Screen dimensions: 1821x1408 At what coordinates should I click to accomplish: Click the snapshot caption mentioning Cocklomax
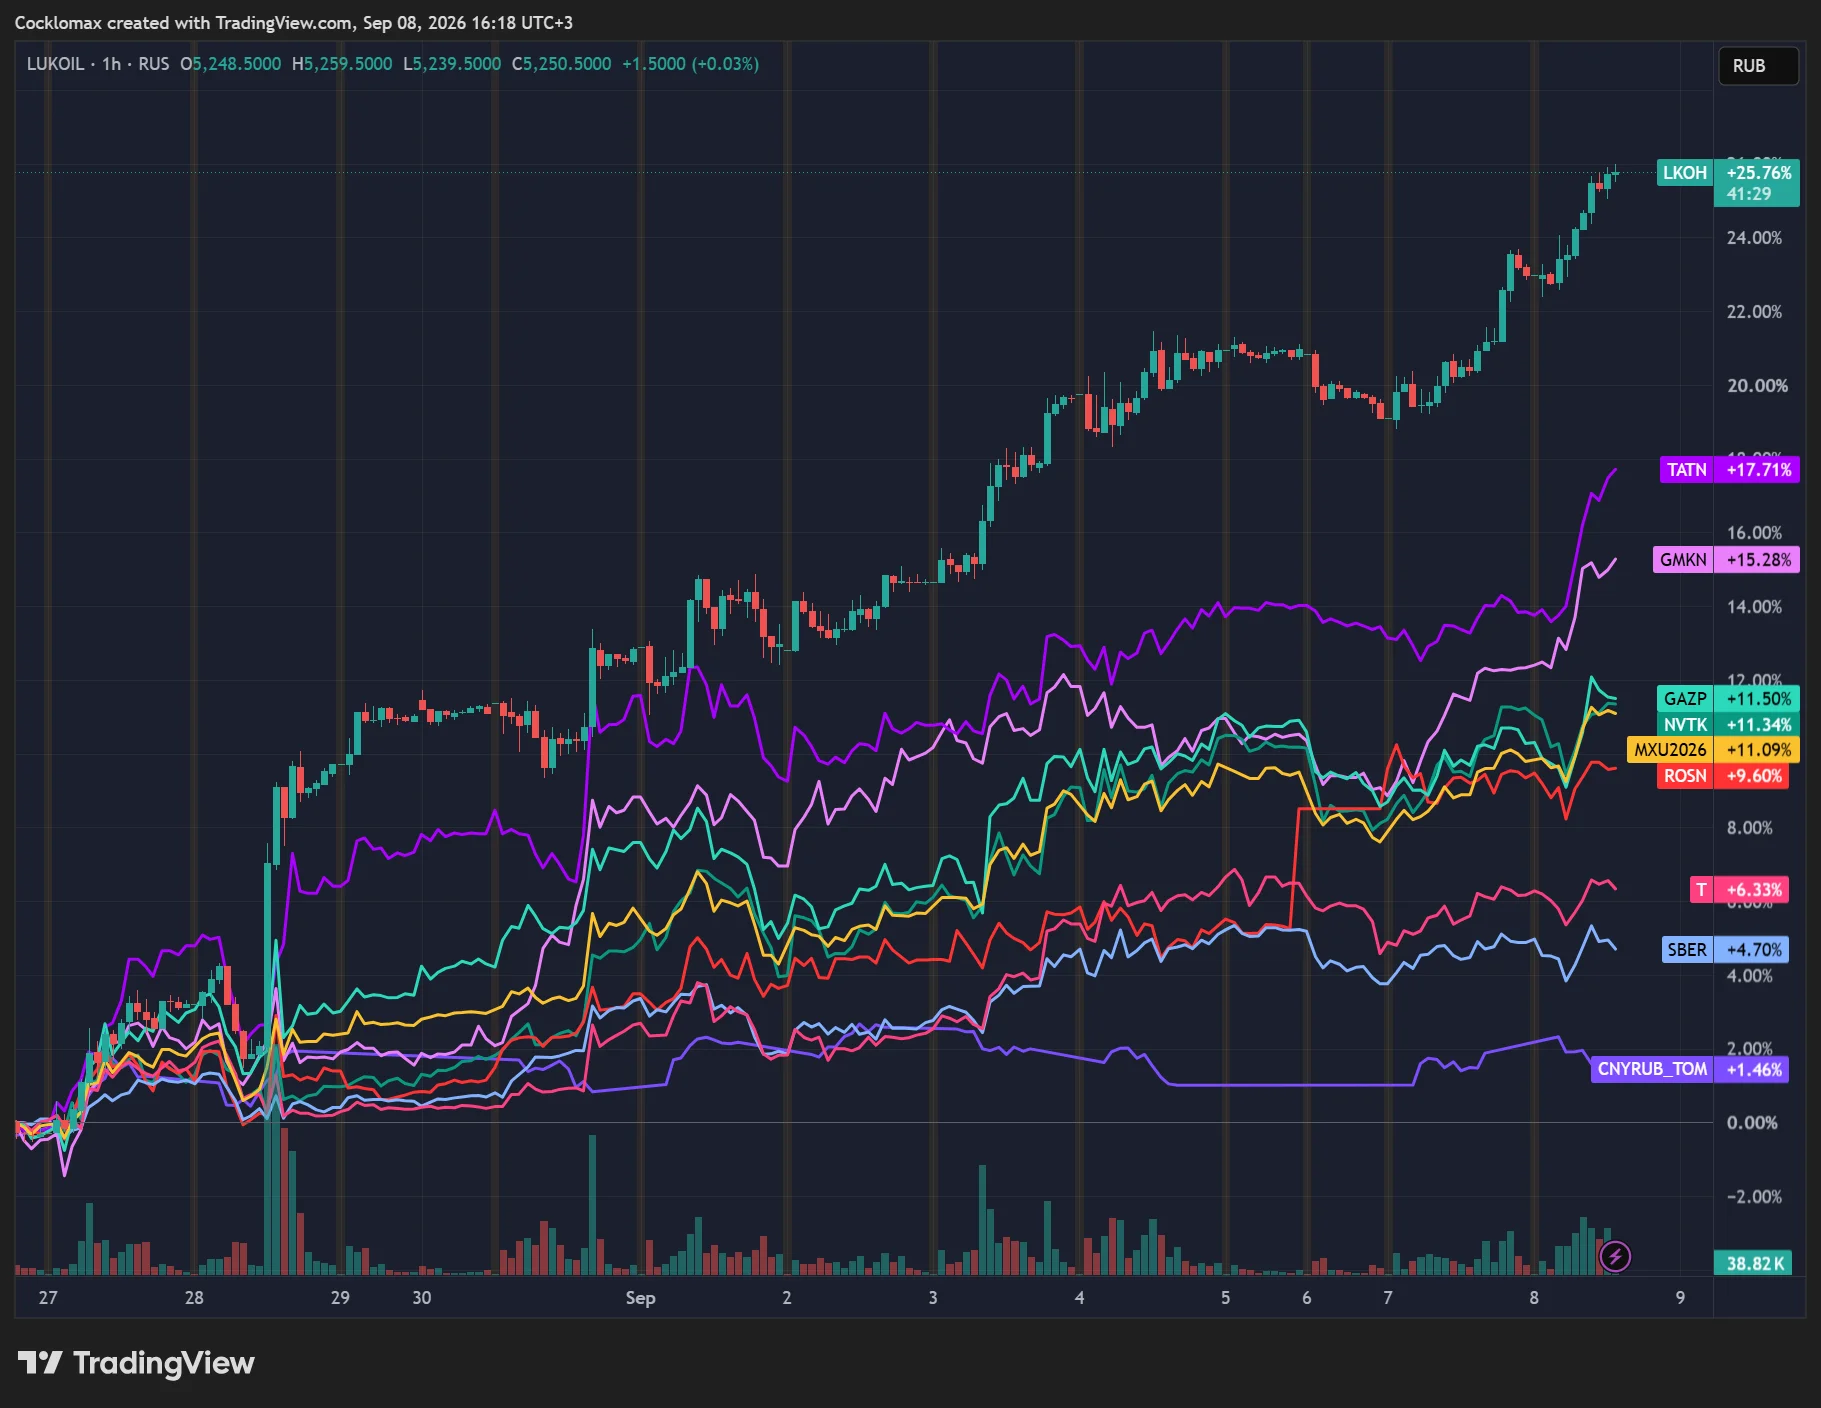[294, 22]
